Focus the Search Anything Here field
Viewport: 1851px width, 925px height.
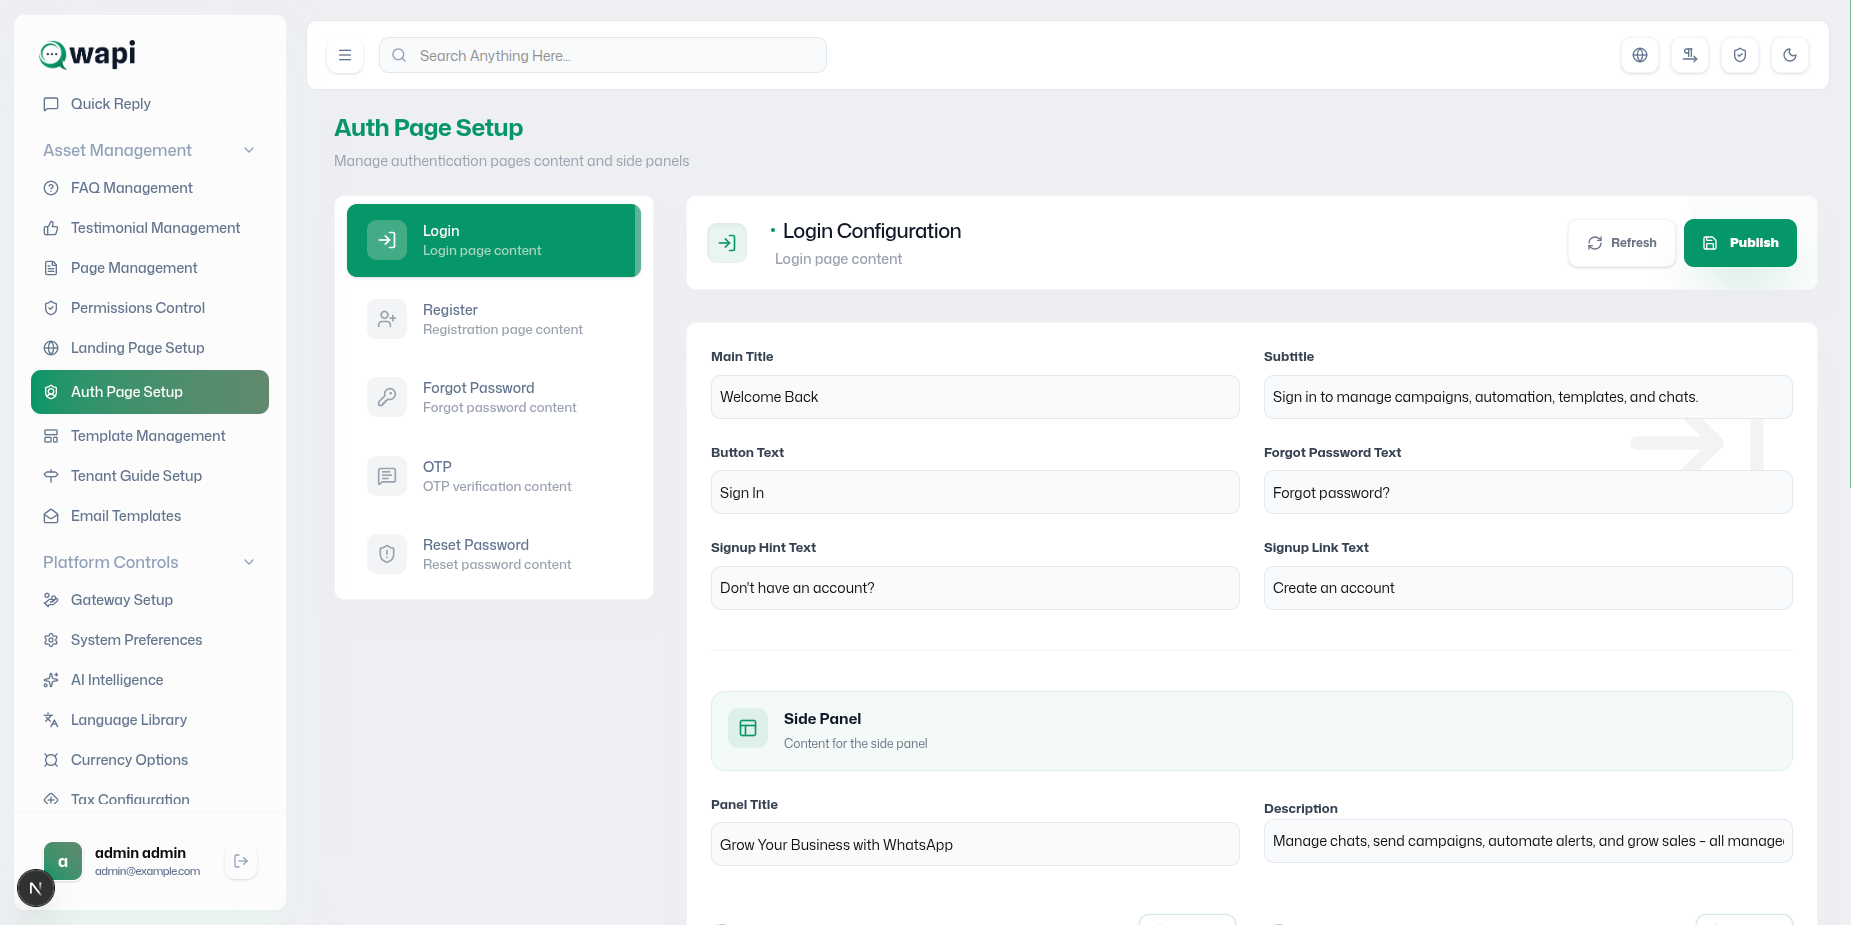(603, 55)
